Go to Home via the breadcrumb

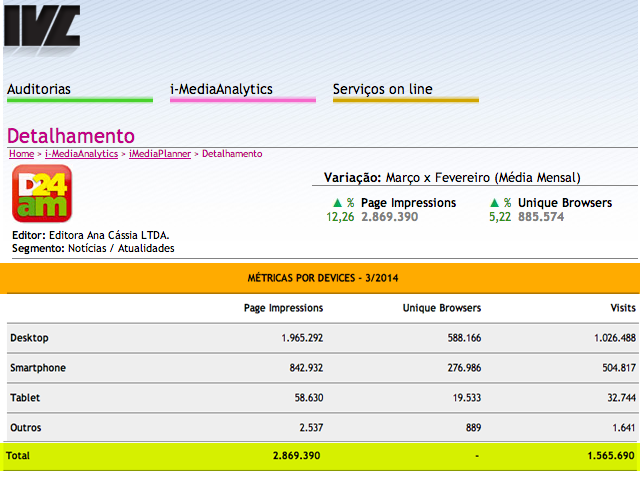coord(21,154)
